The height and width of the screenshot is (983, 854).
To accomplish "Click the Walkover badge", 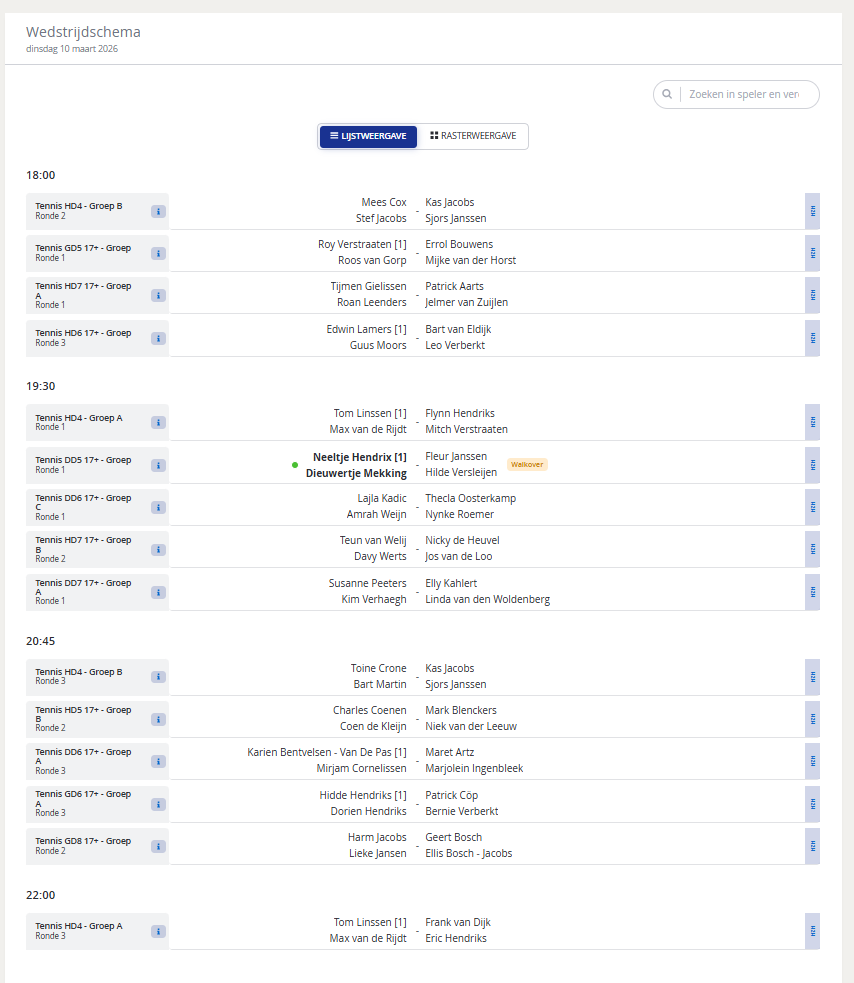I will click(527, 465).
